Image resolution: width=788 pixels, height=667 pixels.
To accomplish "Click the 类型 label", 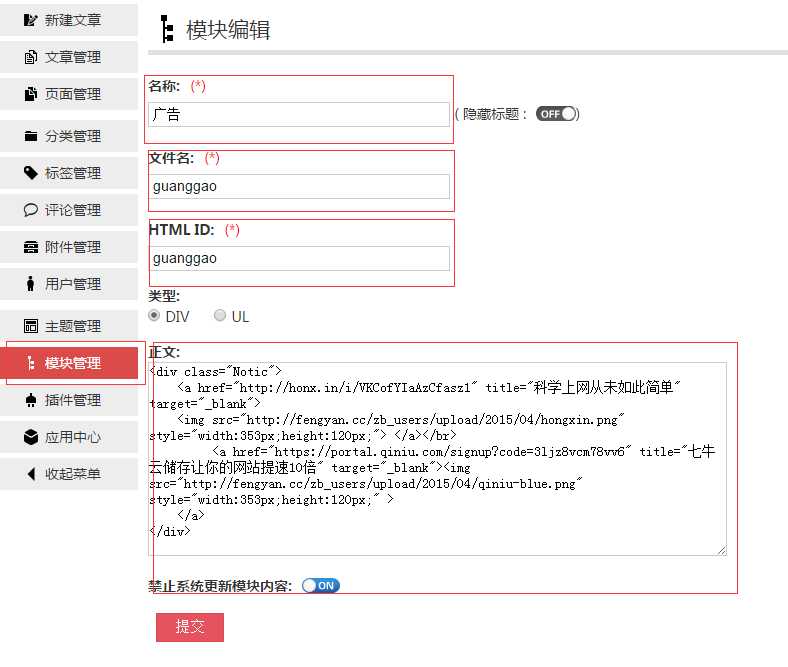I will tap(164, 296).
